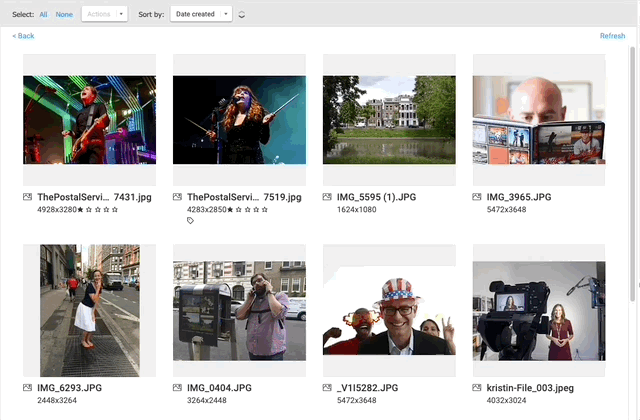Select None to clear selection
The image size is (640, 420).
(x=64, y=15)
